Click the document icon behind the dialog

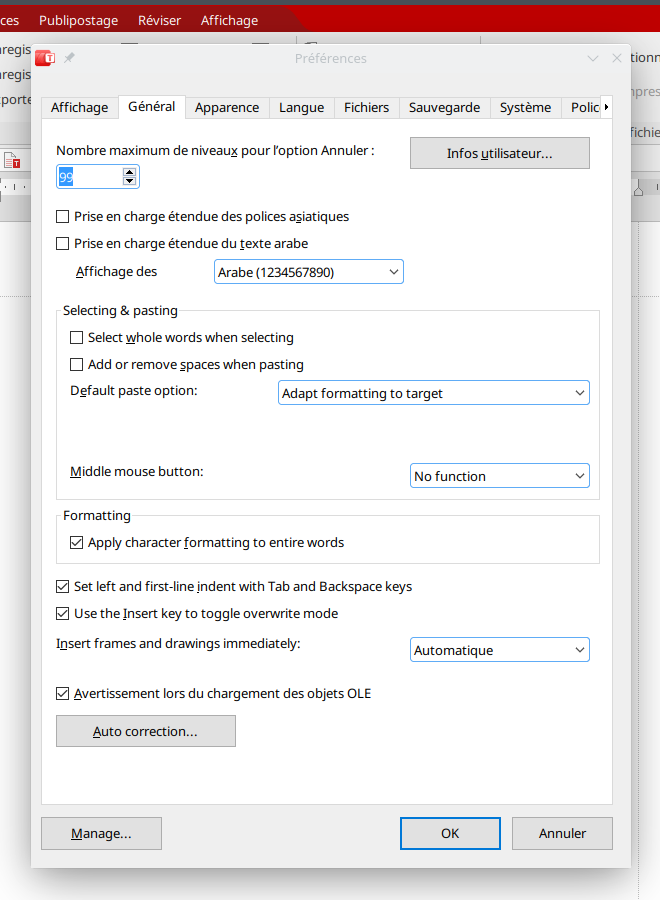pos(12,160)
